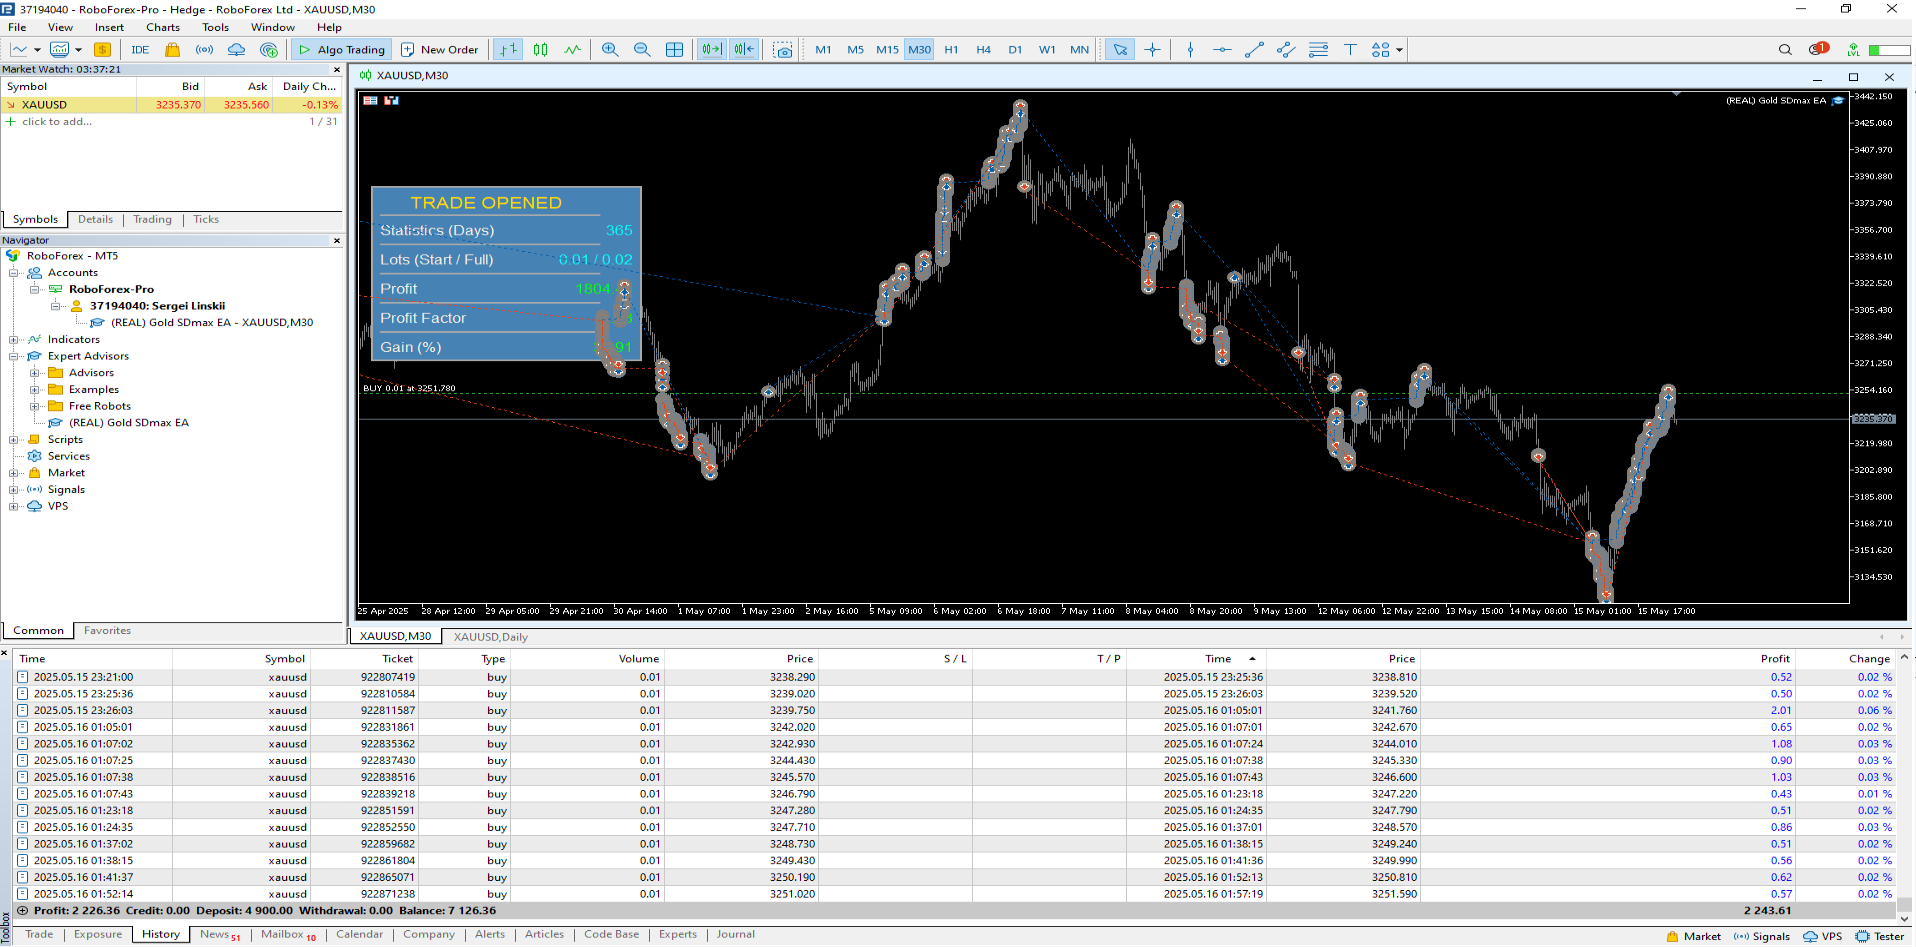This screenshot has height=947, width=1916.
Task: Open the connection status bars indicator
Action: 1889,49
